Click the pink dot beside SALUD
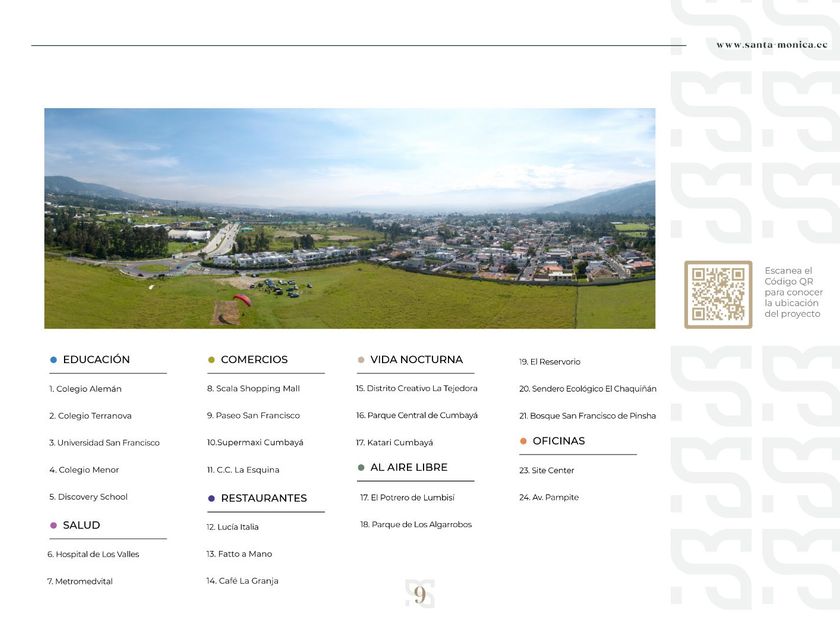 click(53, 526)
